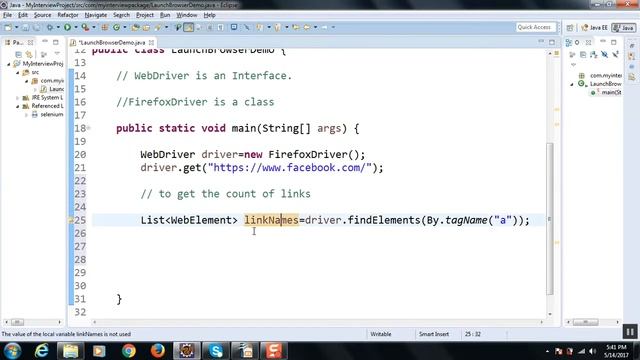Select the Launc Java file in Package Explorer
The height and width of the screenshot is (360, 640).
52,89
